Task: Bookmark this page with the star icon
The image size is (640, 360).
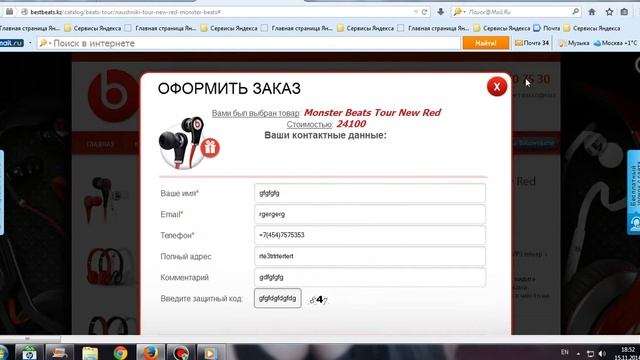Action: (609, 12)
